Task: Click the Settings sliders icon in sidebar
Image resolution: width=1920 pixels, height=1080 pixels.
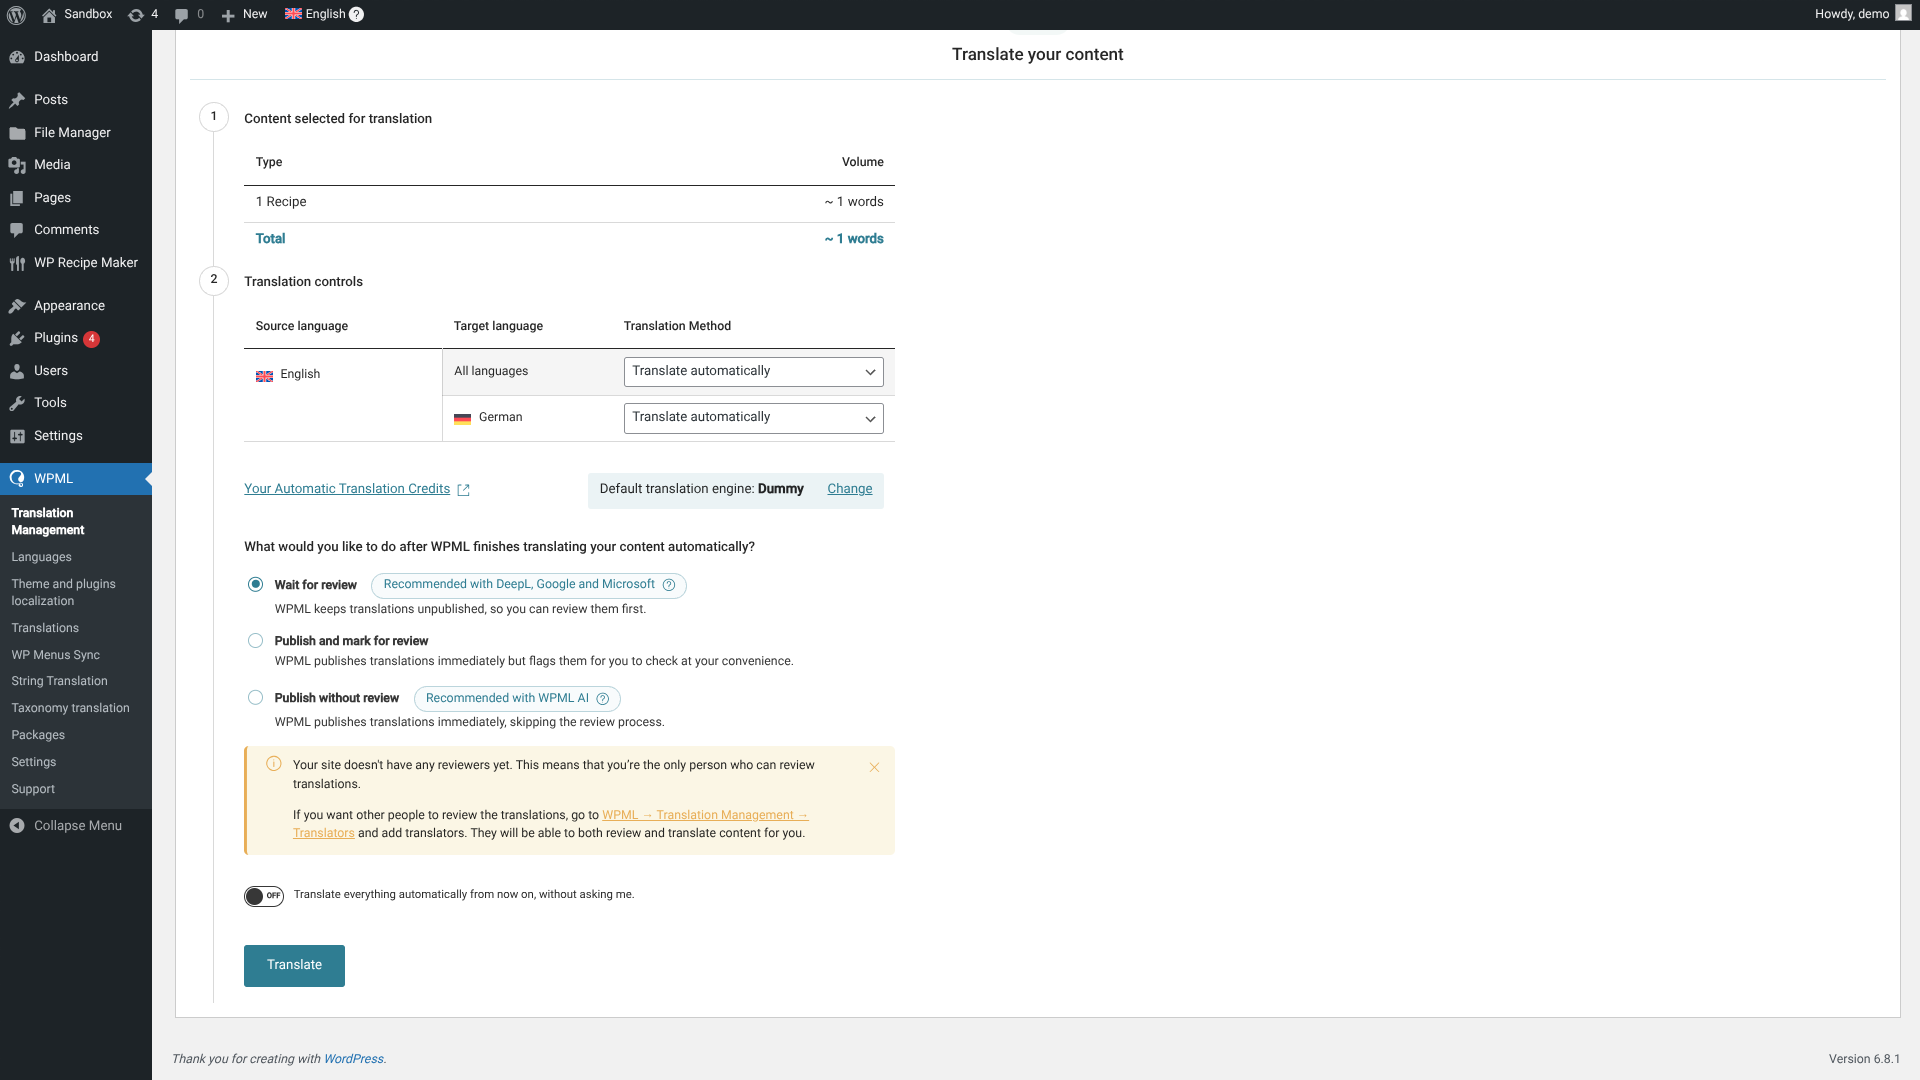Action: [x=17, y=436]
